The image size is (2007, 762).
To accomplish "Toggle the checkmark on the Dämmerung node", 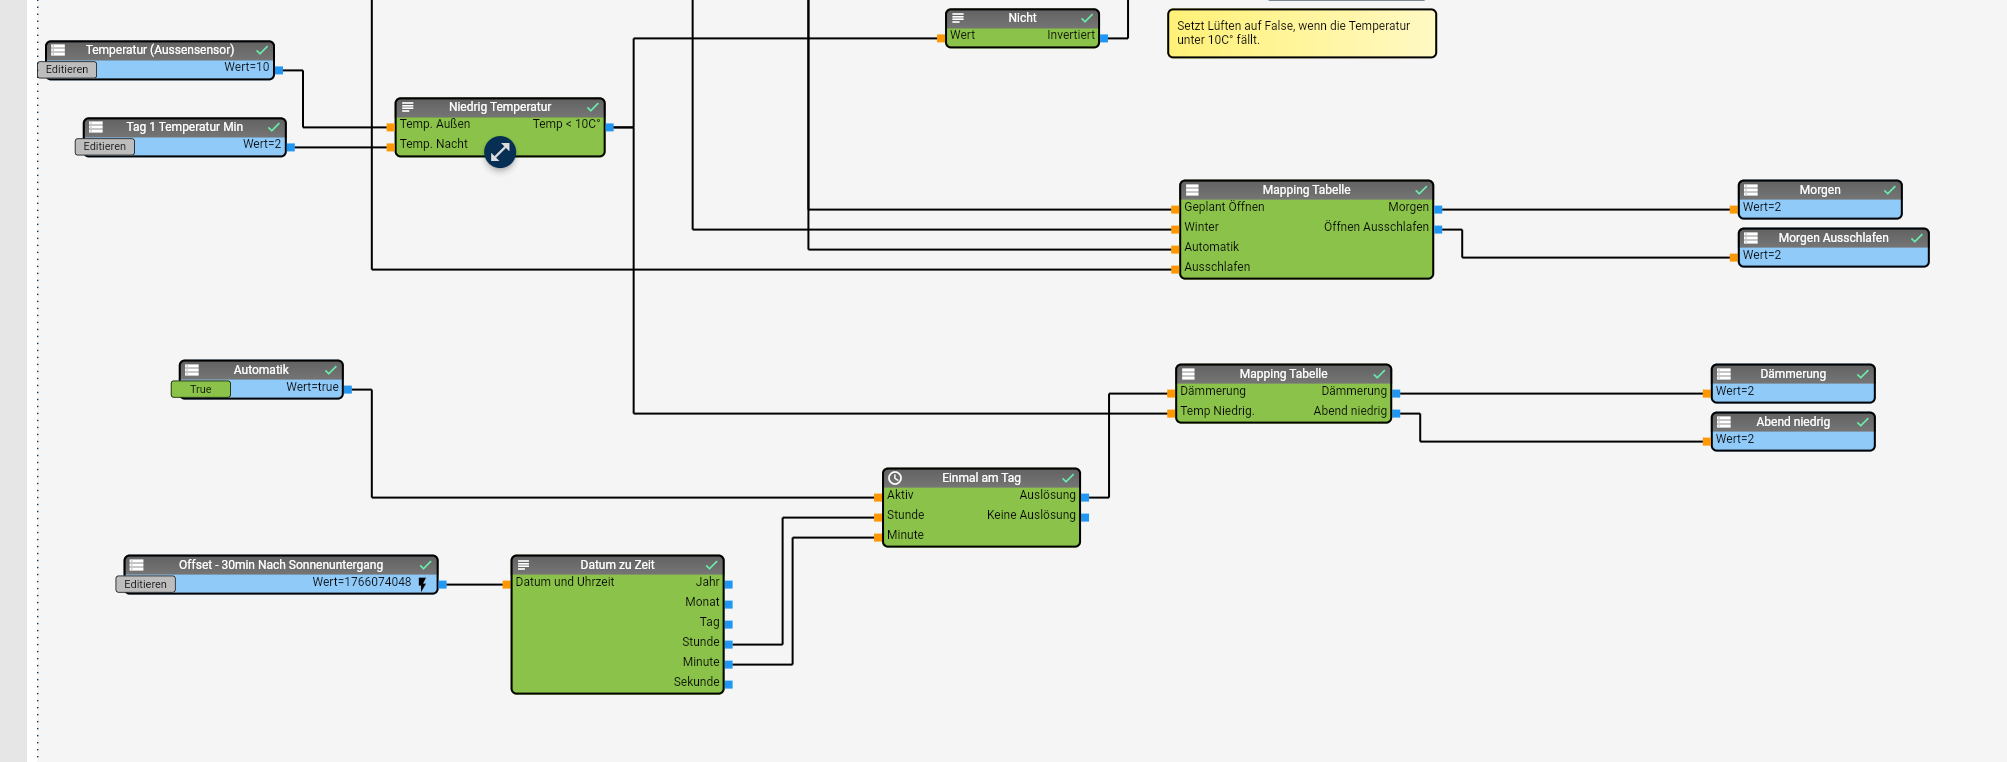I will click(1862, 374).
